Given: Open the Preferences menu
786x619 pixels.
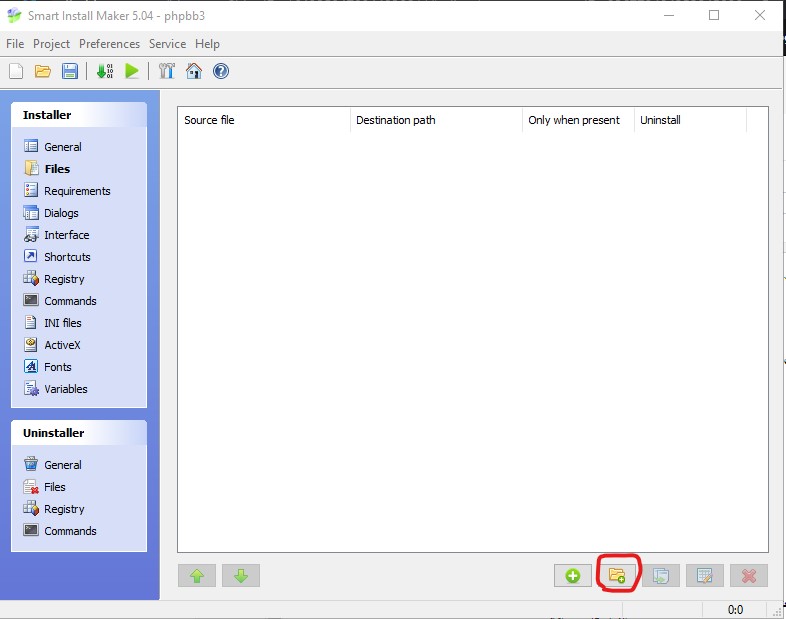Looking at the screenshot, I should point(109,44).
